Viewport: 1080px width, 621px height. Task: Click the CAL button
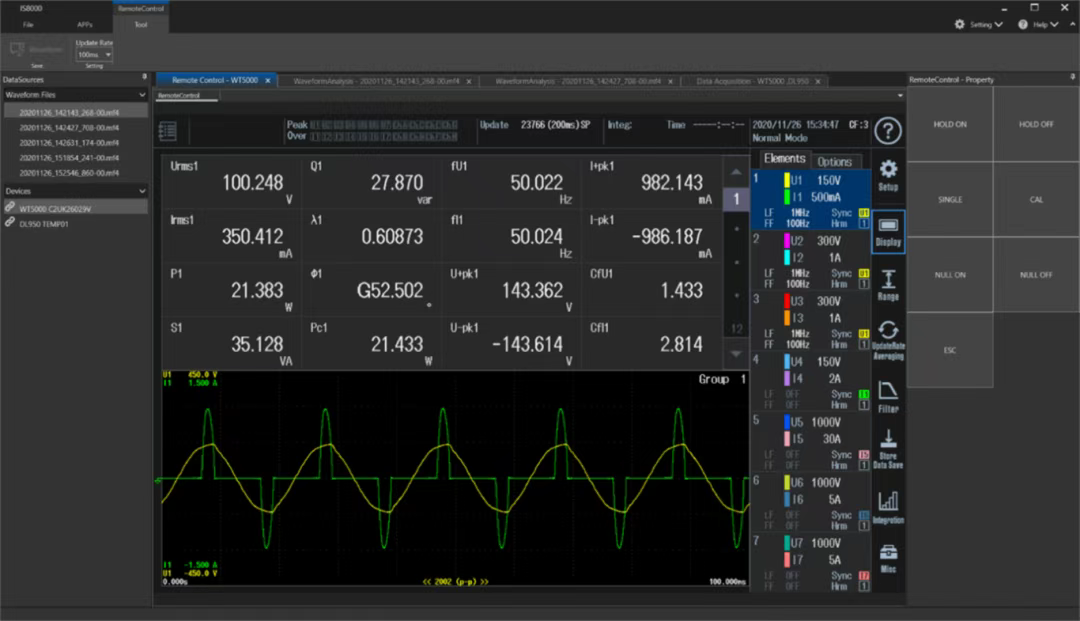click(x=1036, y=200)
